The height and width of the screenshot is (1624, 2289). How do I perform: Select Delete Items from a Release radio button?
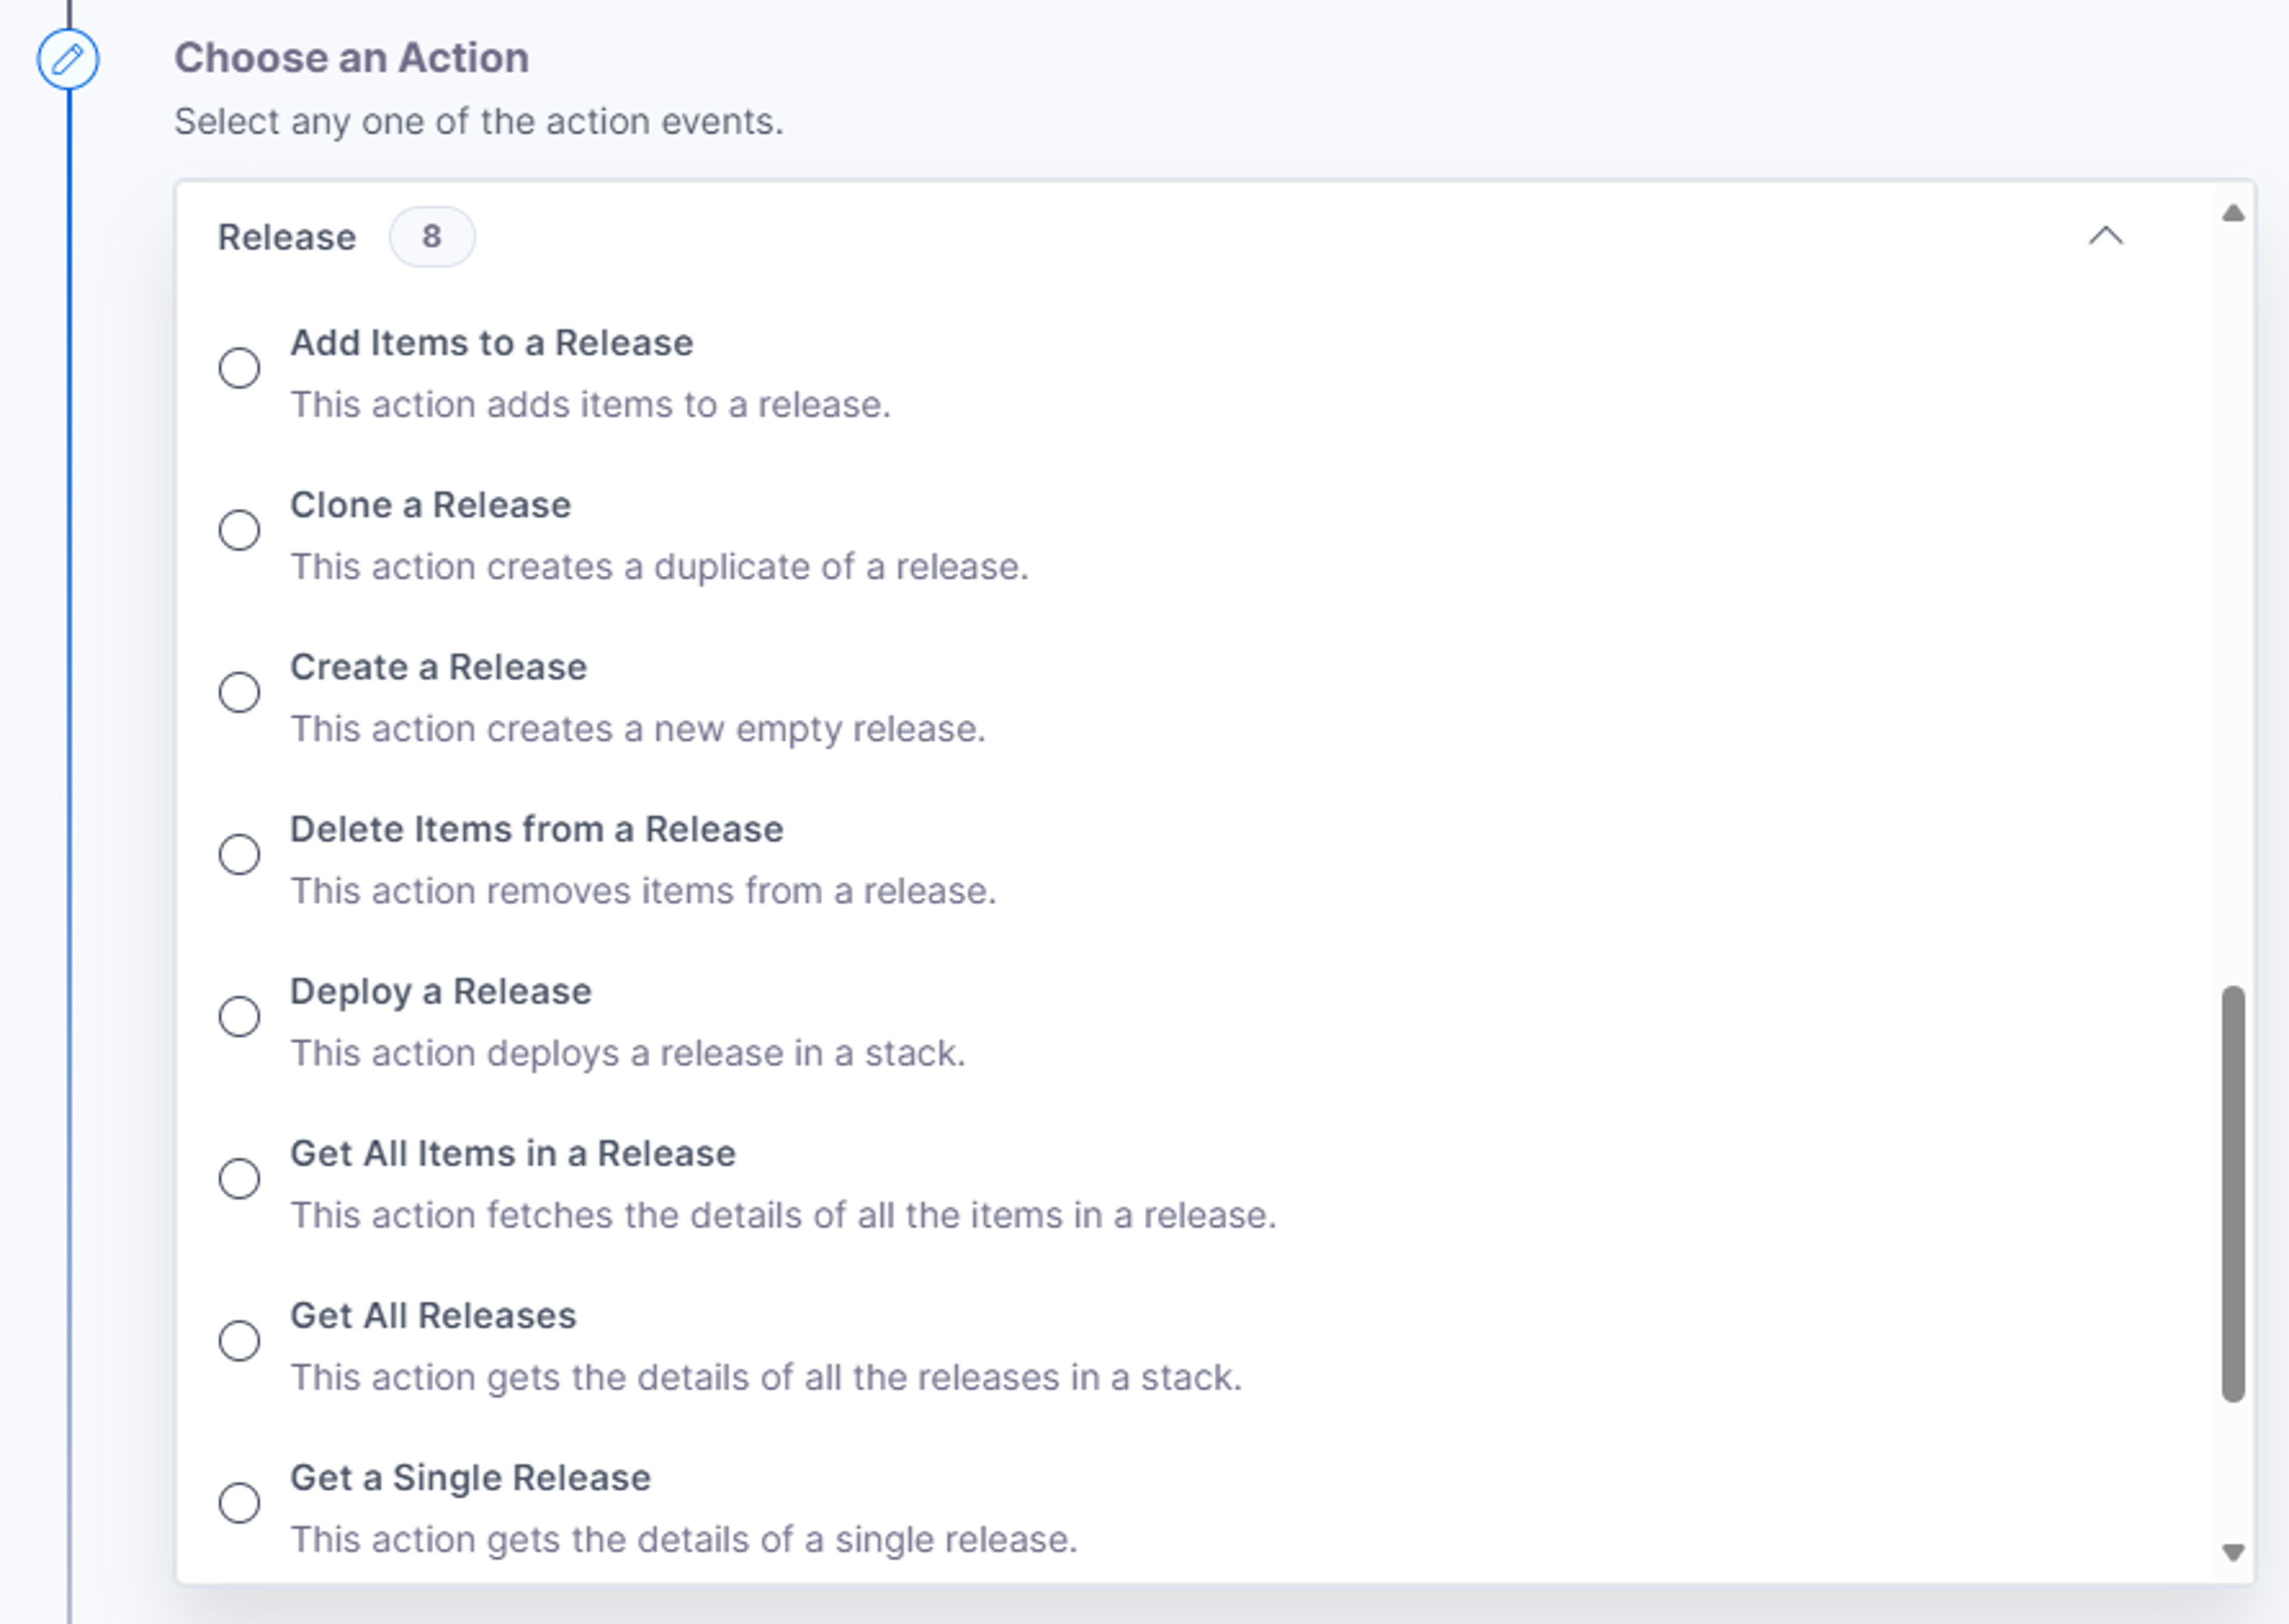pyautogui.click(x=239, y=854)
